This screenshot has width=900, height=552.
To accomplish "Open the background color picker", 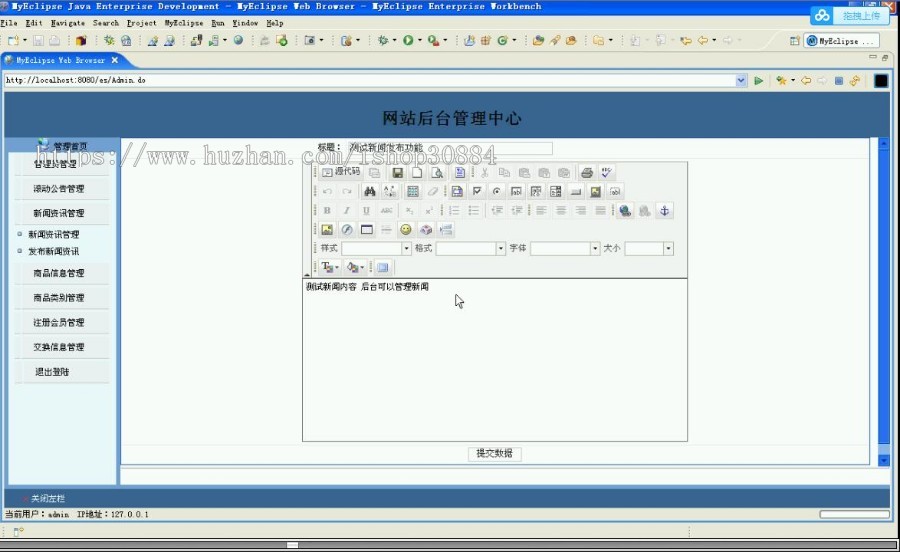I will 355,267.
